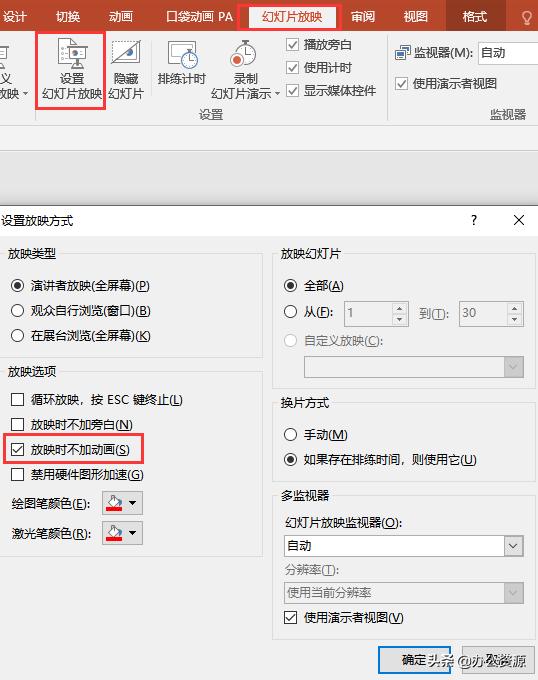
Task: Toggle 使用计时 checkbox in ribbon
Action: [293, 68]
